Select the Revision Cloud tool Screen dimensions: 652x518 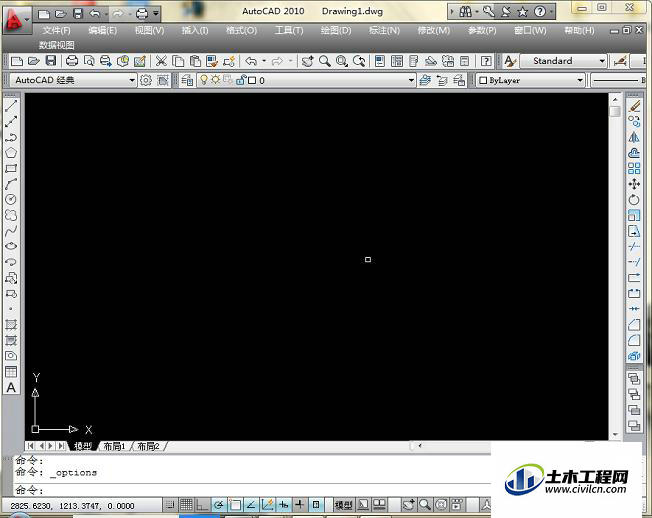(11, 215)
